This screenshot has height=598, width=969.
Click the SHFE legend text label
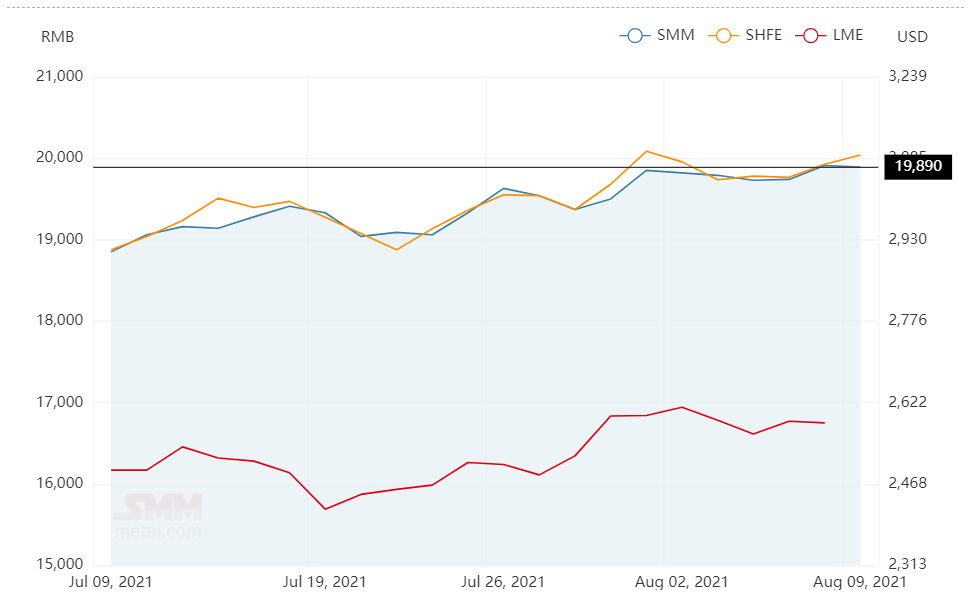tap(763, 35)
